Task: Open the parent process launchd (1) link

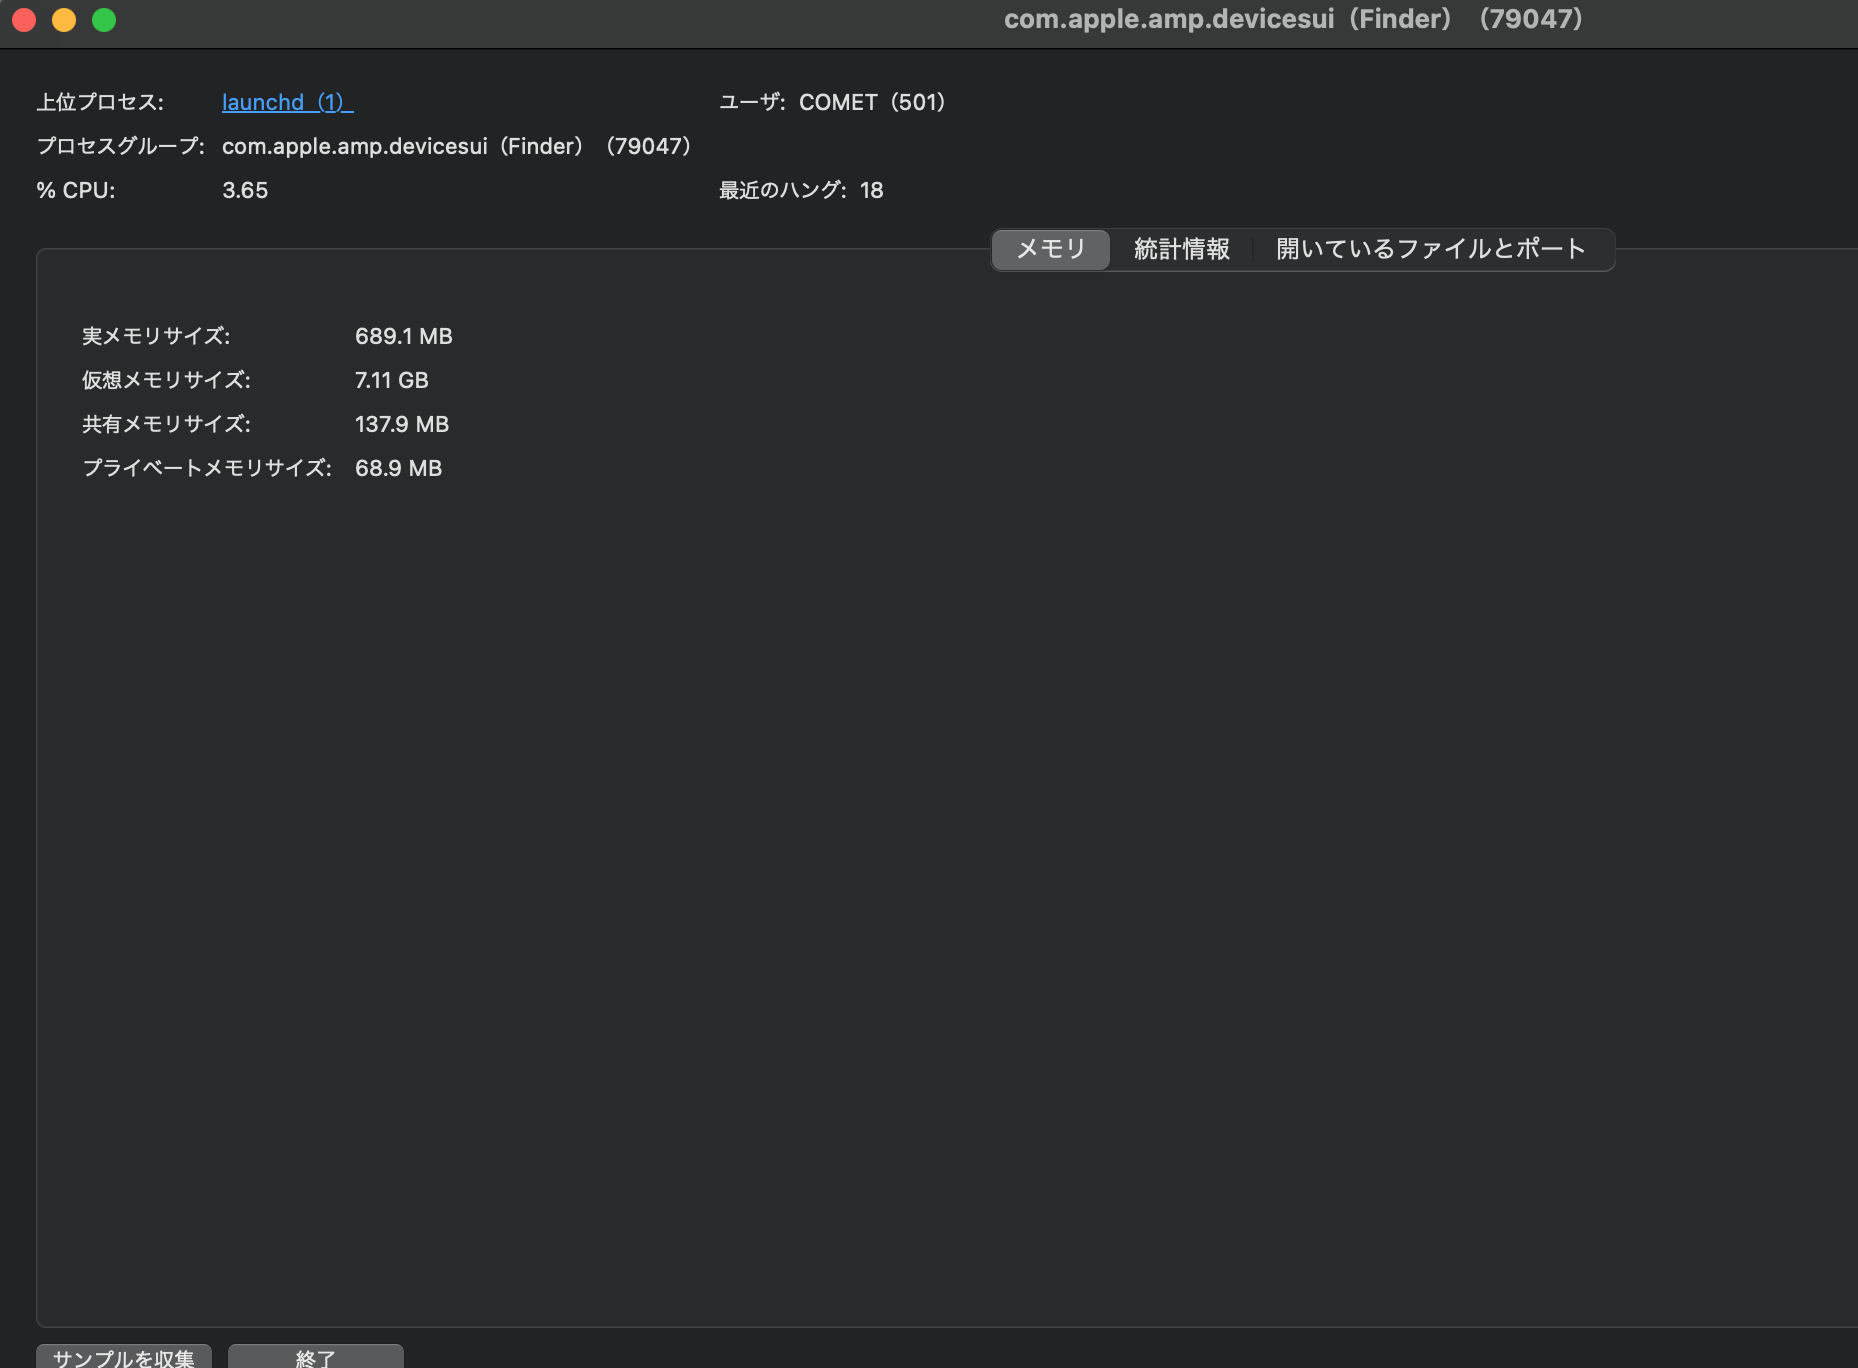Action: [x=287, y=102]
